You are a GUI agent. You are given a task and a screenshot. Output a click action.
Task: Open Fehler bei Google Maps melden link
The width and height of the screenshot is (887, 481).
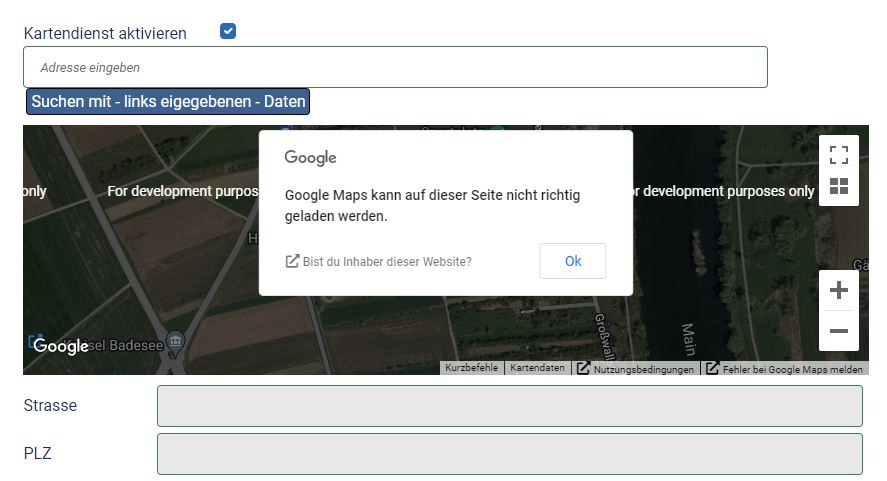point(785,369)
